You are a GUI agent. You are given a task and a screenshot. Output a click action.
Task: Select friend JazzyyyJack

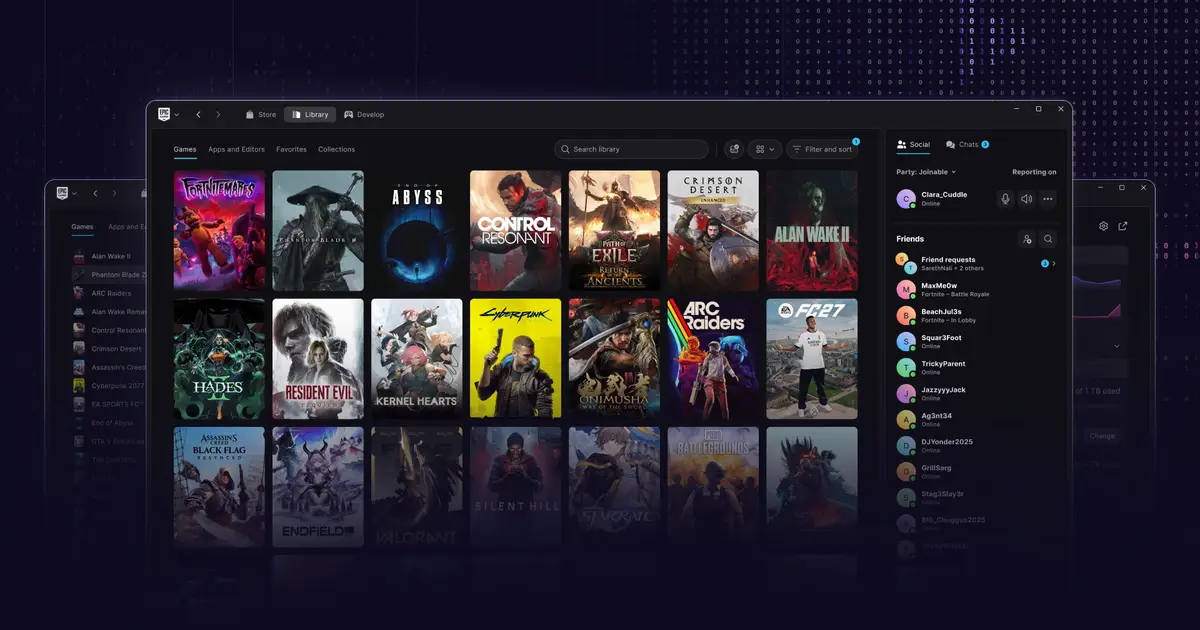tap(976, 394)
